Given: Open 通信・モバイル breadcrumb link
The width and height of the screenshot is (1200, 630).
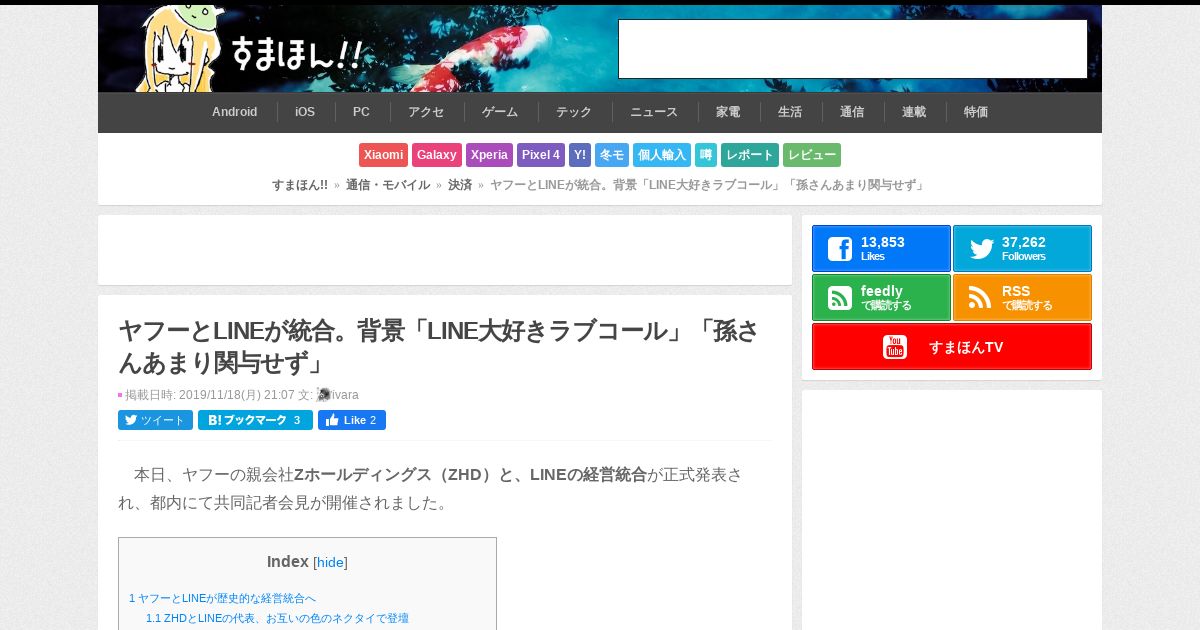Looking at the screenshot, I should click(x=388, y=185).
